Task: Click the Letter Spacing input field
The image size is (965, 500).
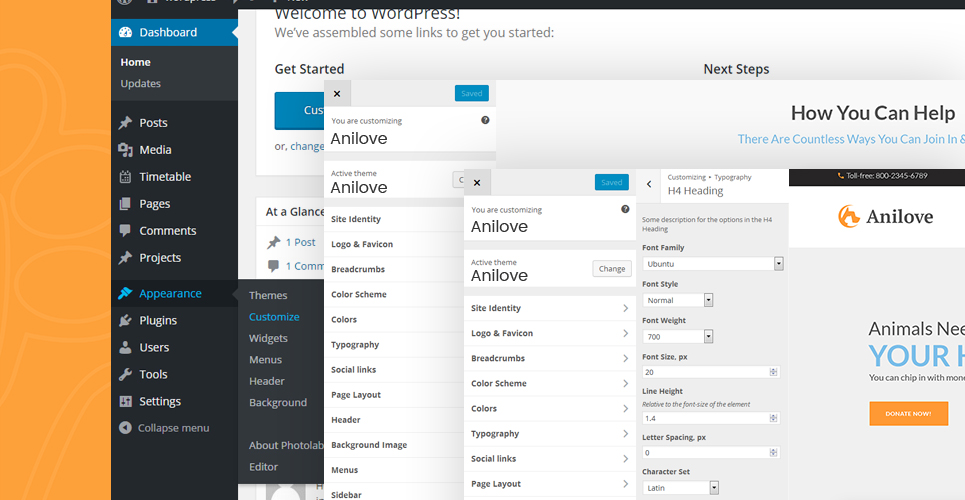Action: coord(711,452)
